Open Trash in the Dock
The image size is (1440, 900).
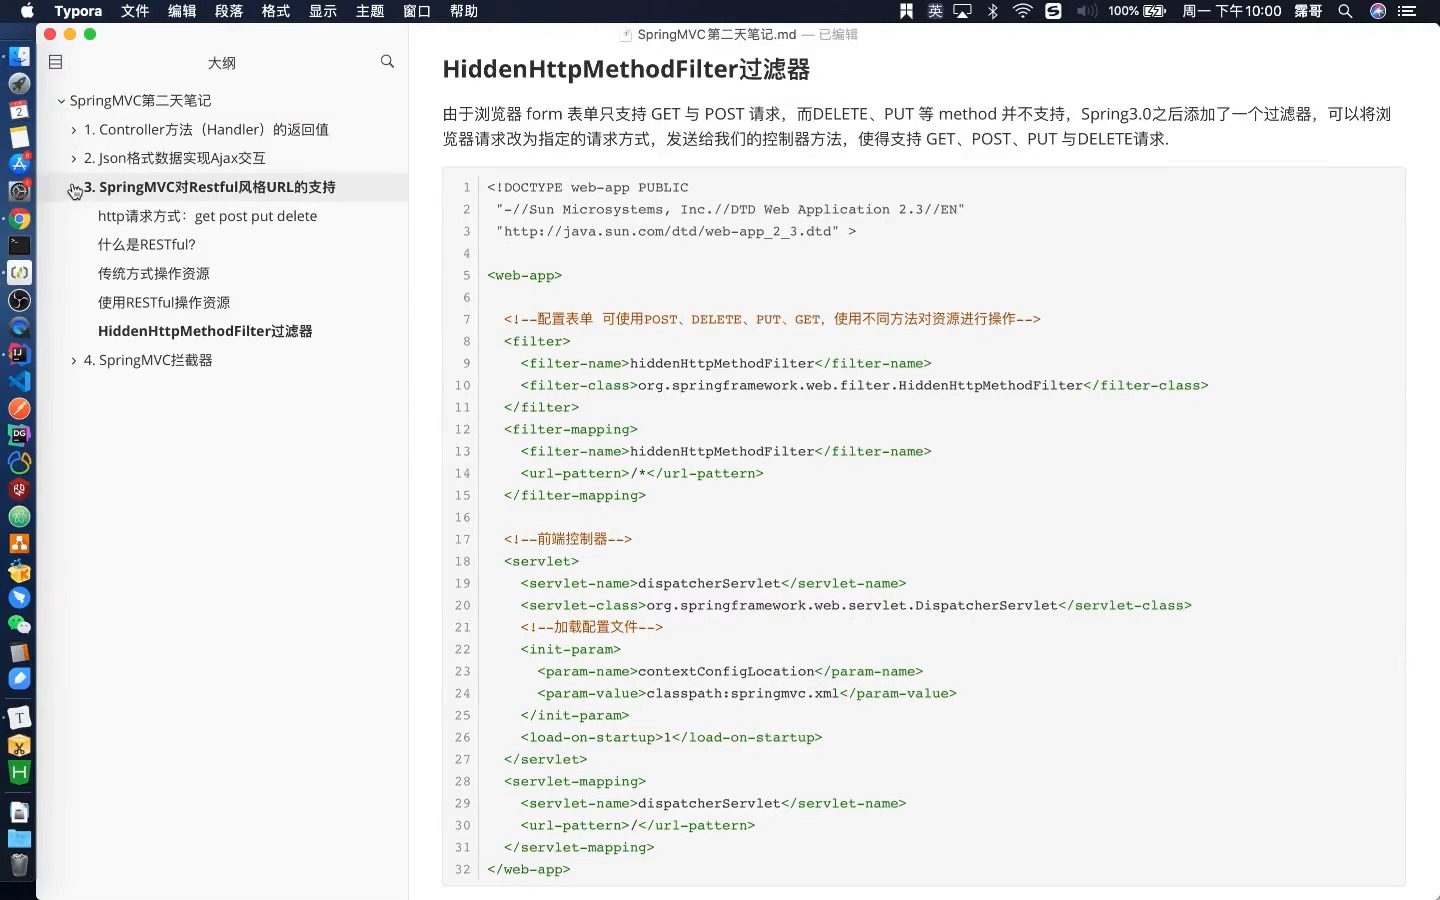pyautogui.click(x=19, y=866)
